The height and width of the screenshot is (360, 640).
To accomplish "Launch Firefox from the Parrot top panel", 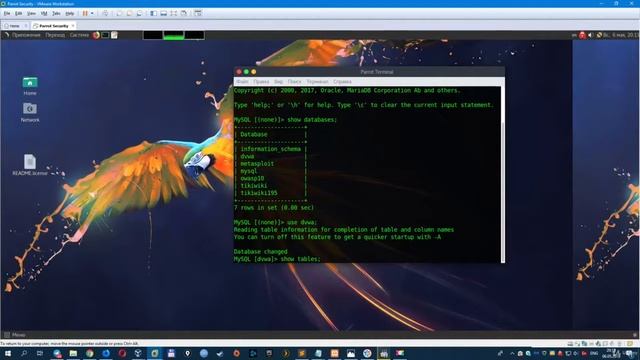I will pos(96,35).
